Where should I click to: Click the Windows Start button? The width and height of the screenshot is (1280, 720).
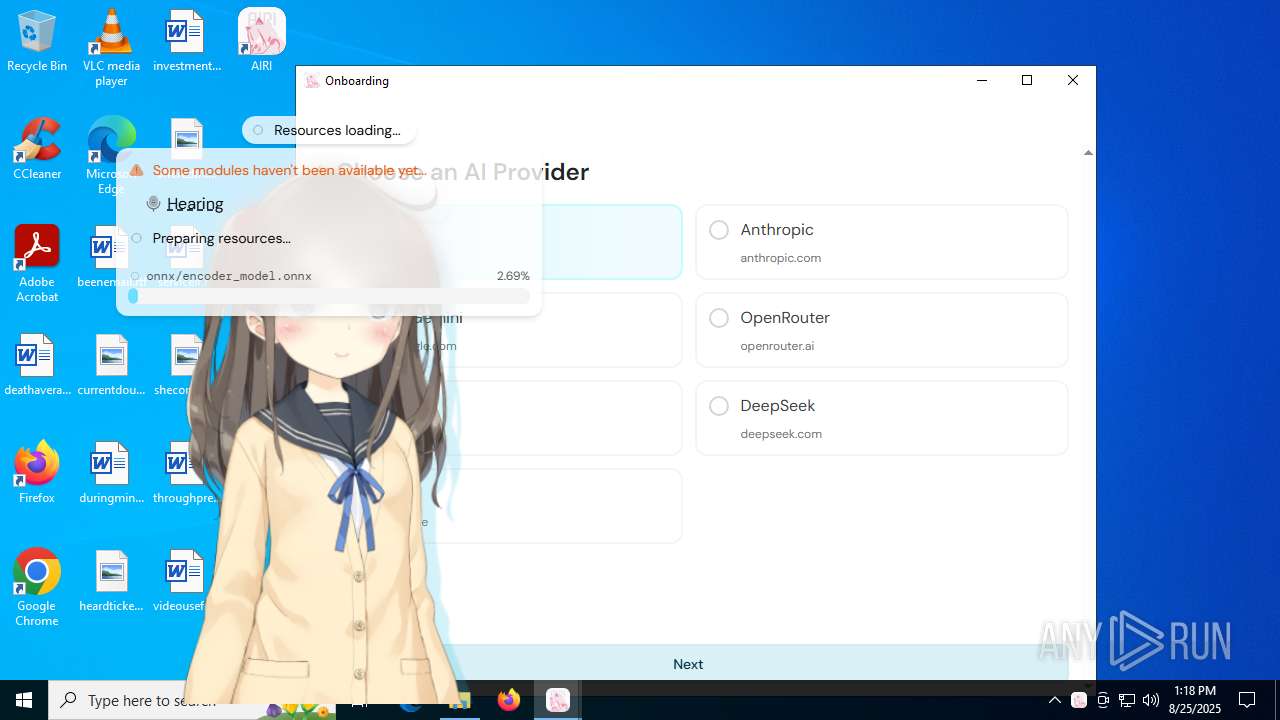tap(24, 700)
